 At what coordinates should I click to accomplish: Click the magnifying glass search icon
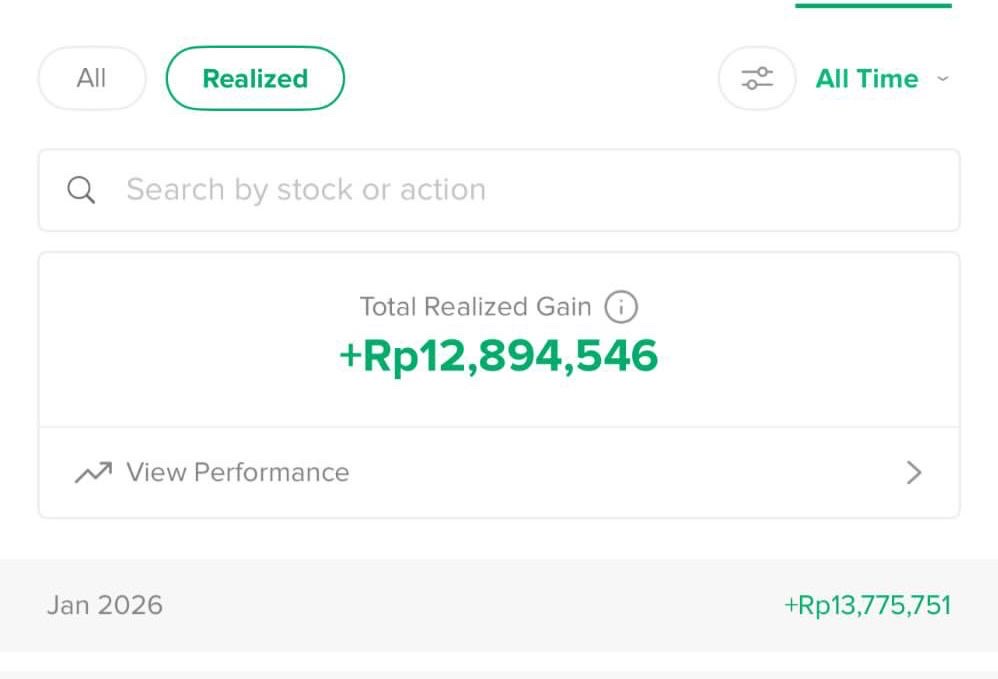(81, 190)
